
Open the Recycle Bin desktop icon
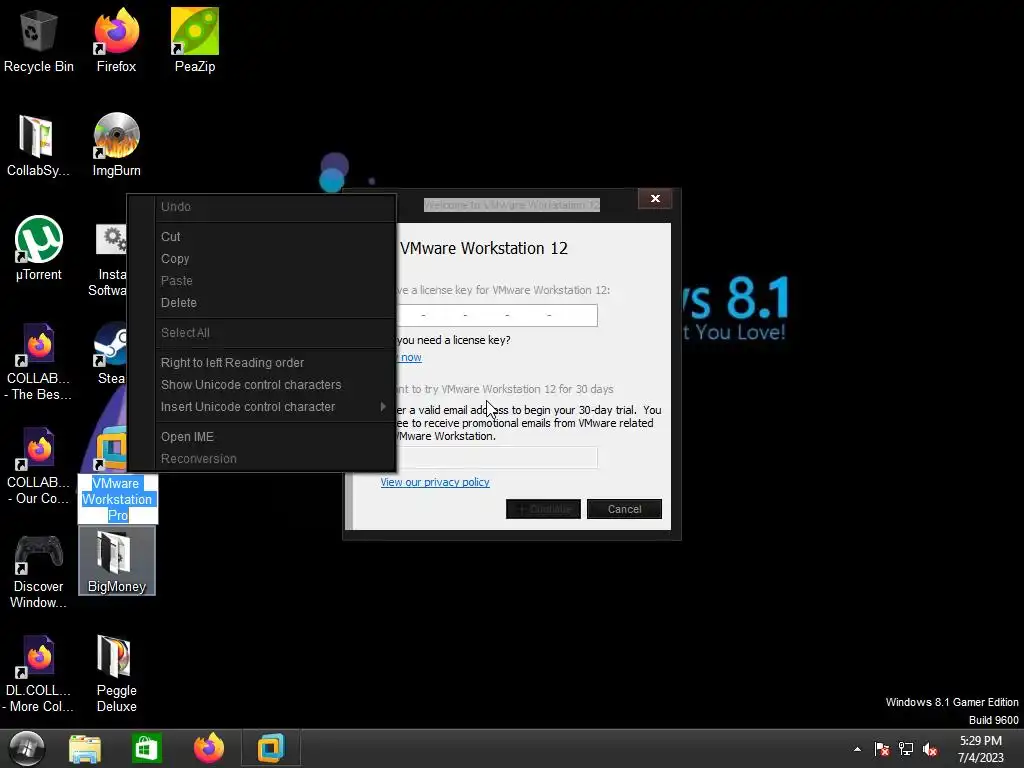38,40
